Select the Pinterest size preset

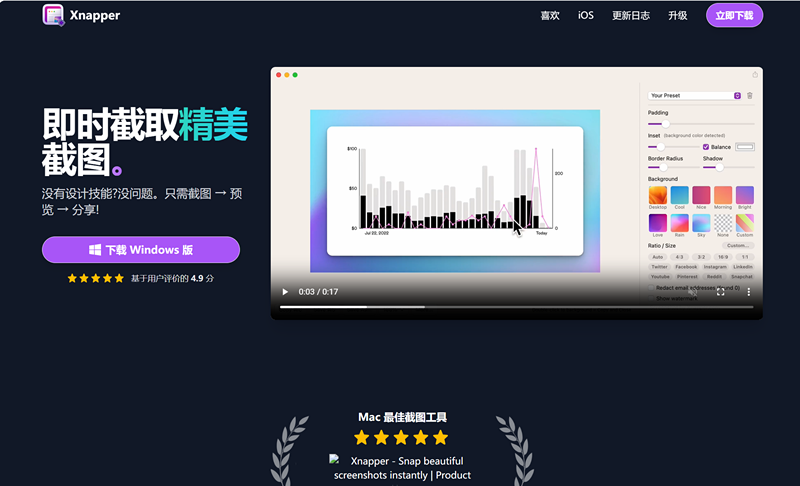point(687,276)
